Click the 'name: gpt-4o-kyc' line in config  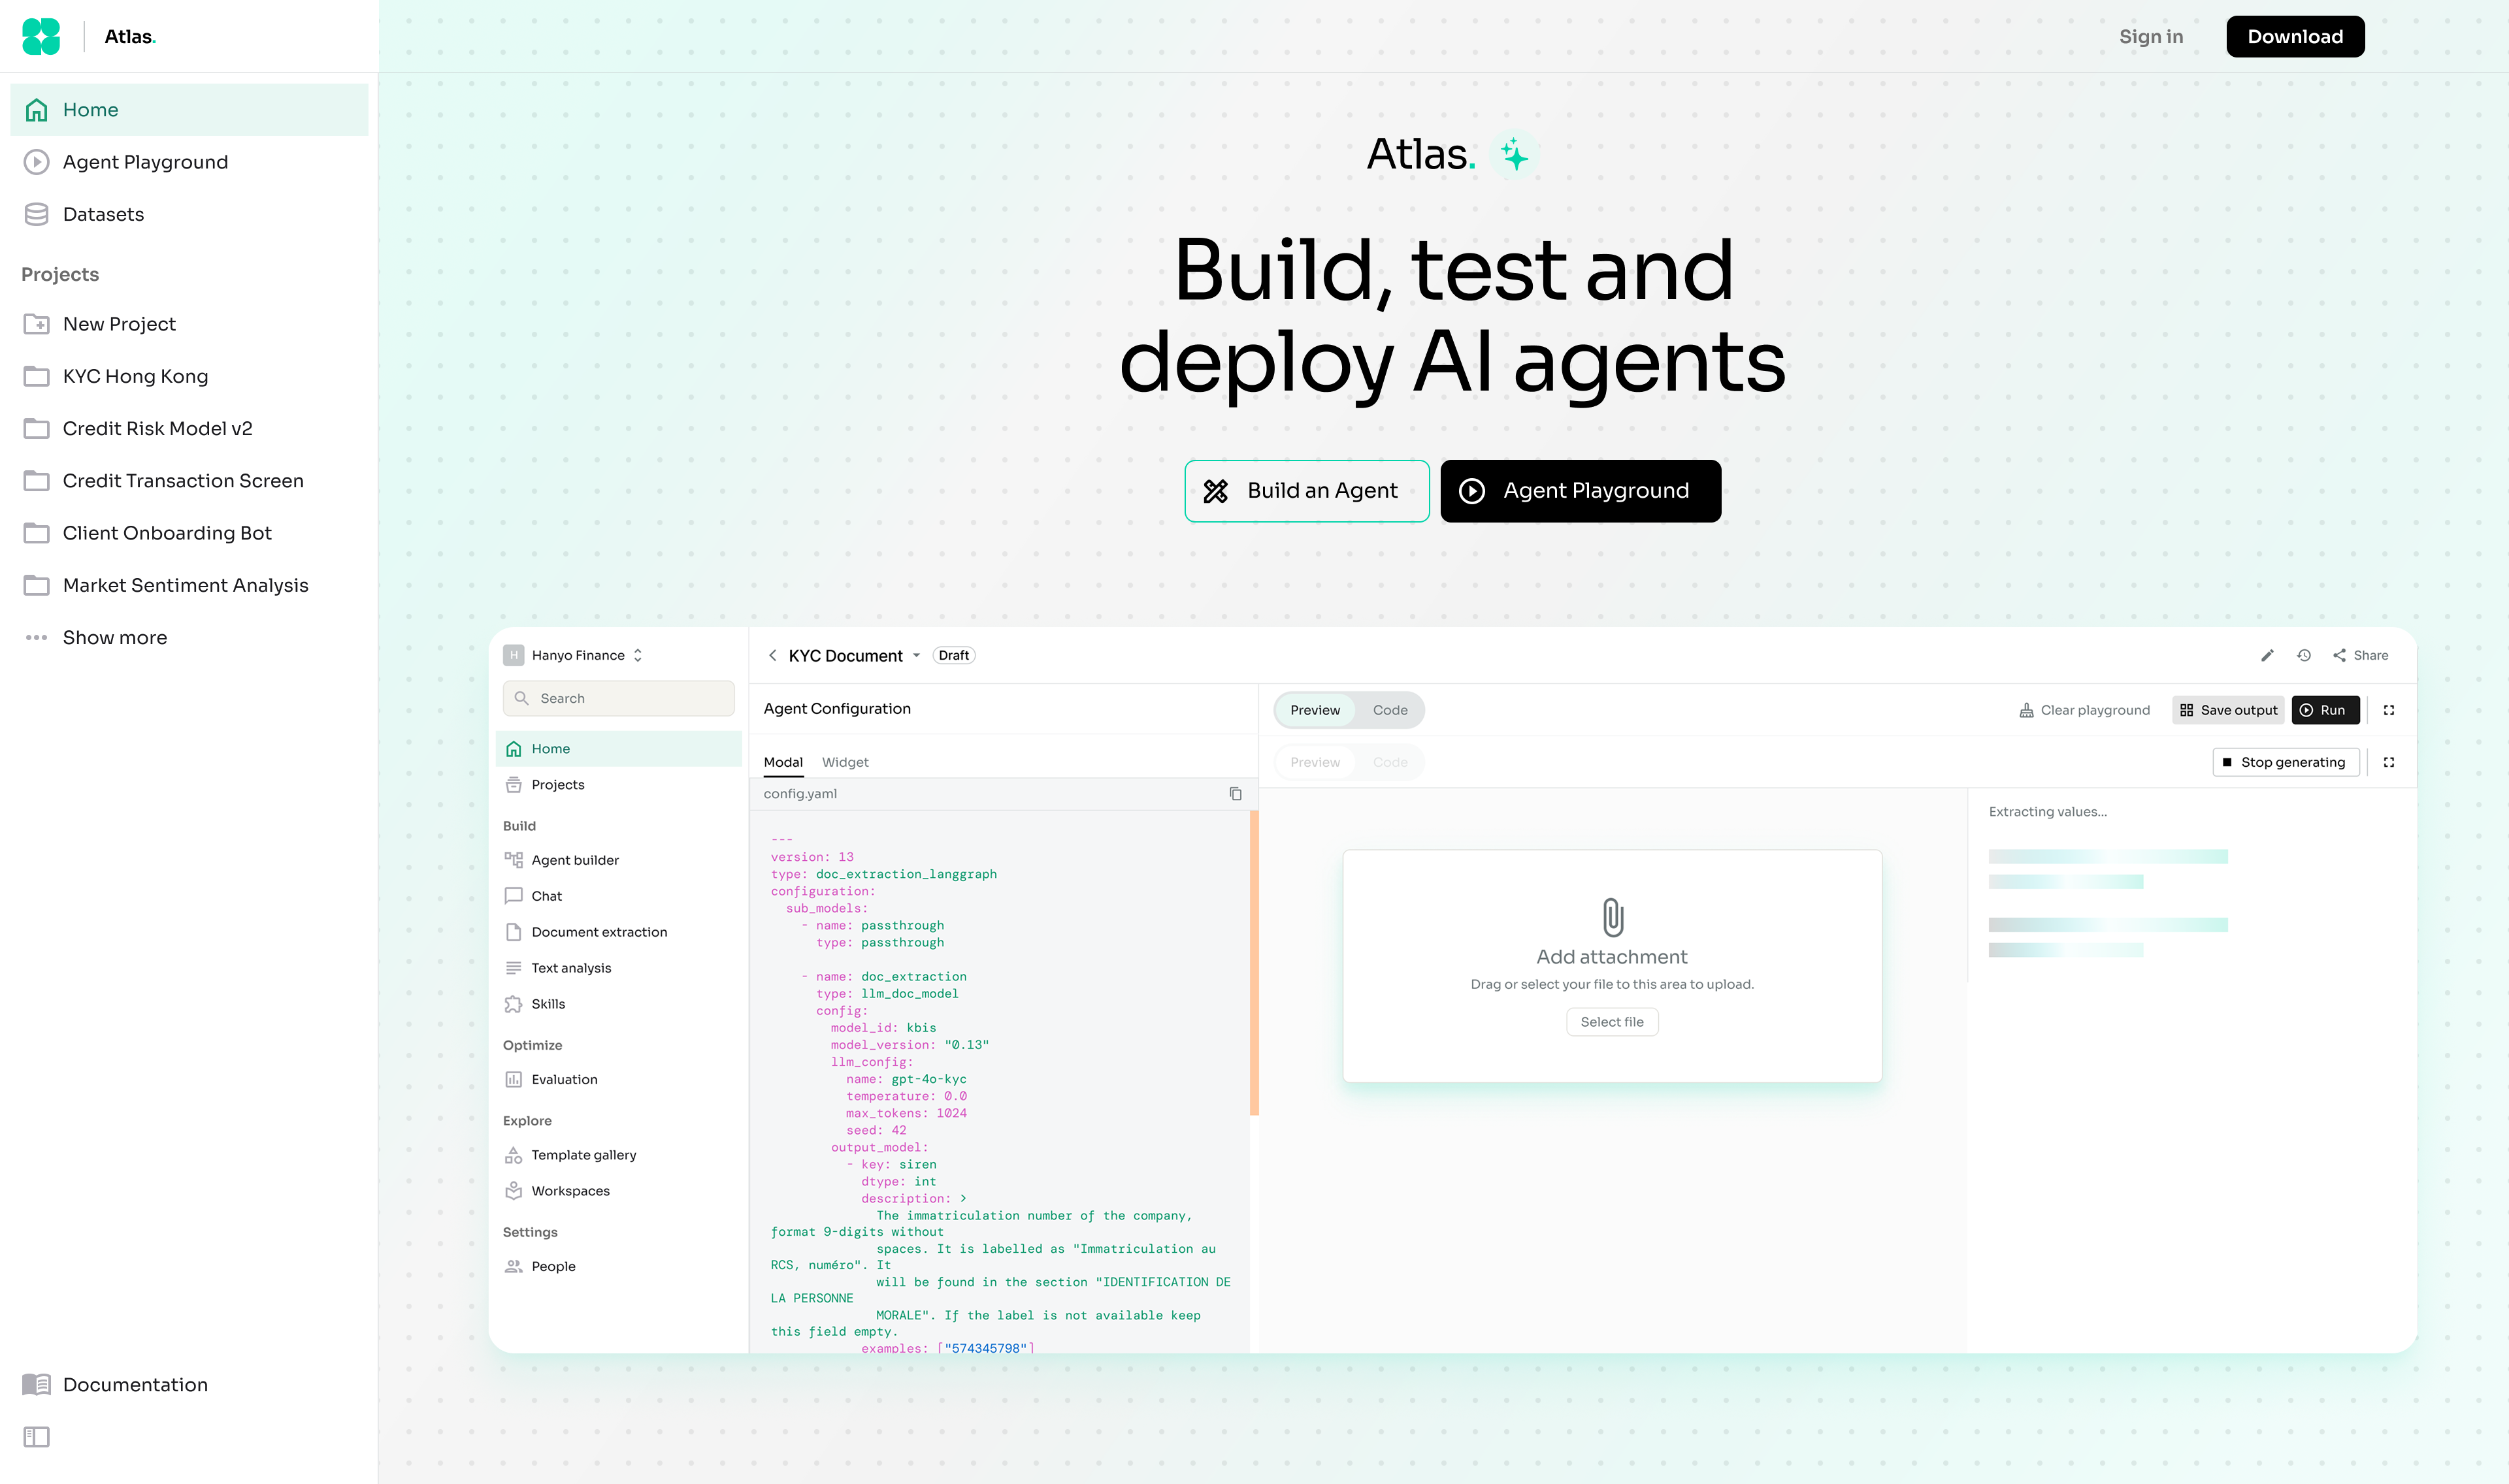[906, 1079]
